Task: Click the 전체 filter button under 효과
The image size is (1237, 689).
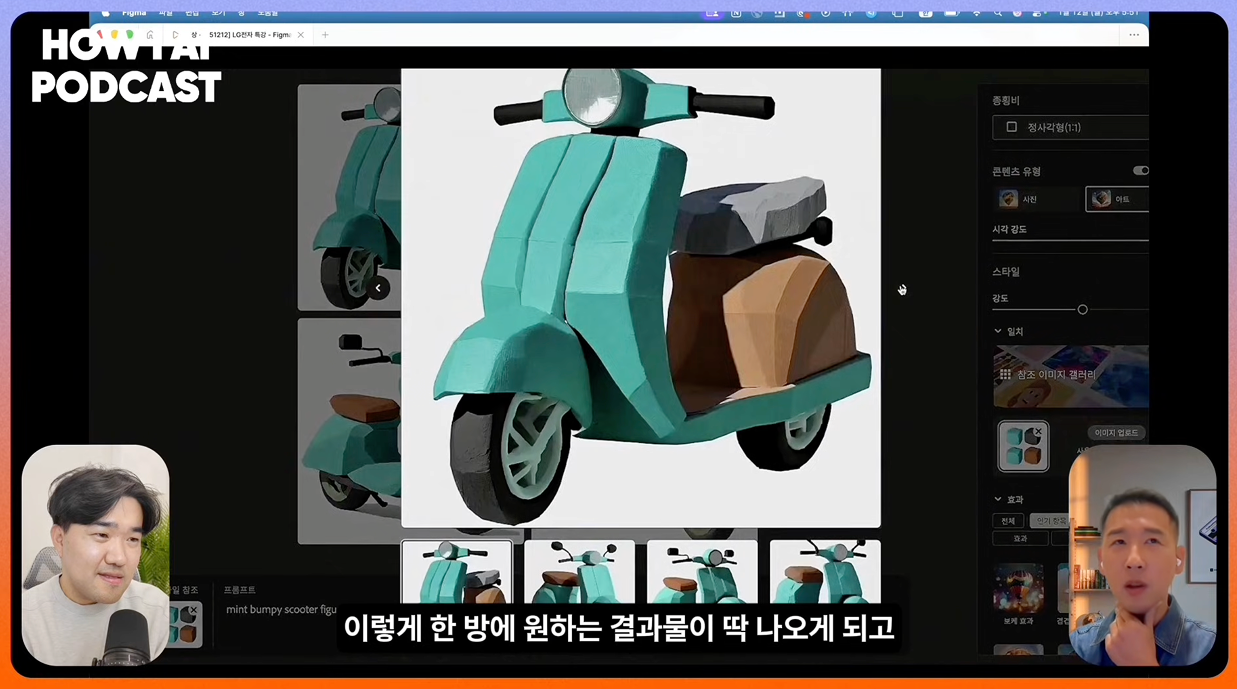Action: pos(1008,519)
